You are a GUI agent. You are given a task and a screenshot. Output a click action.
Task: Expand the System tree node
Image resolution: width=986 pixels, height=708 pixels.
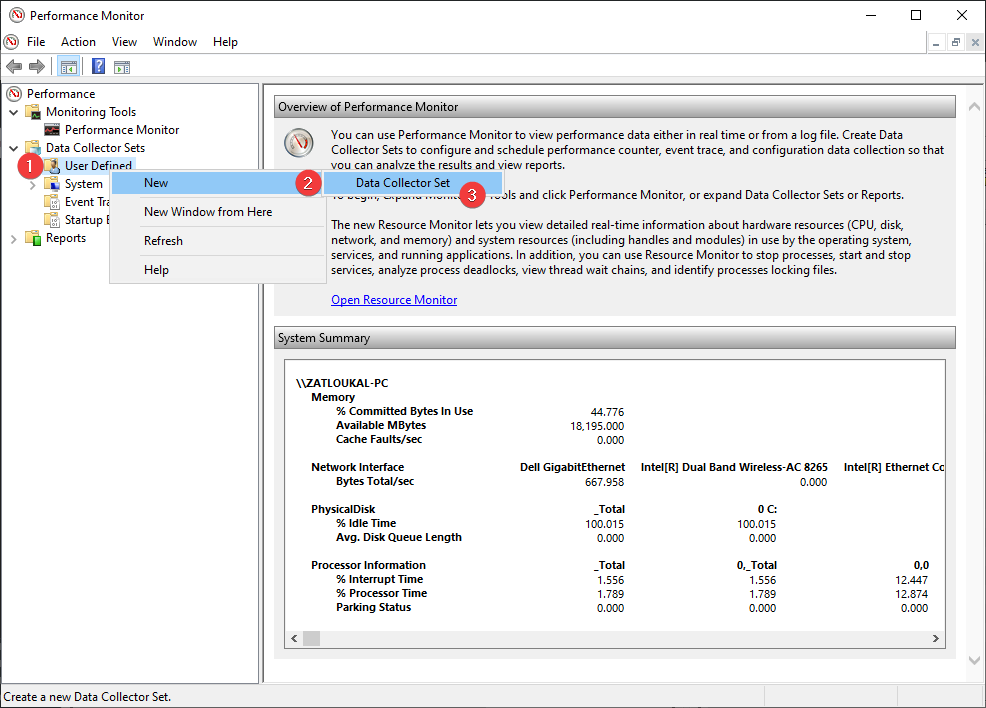tap(32, 184)
